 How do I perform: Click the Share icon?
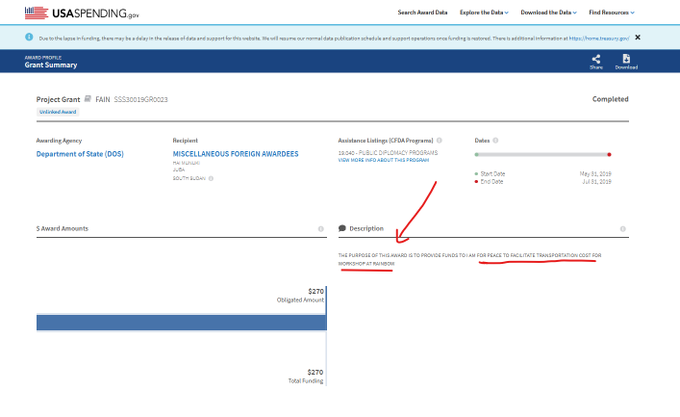point(596,58)
